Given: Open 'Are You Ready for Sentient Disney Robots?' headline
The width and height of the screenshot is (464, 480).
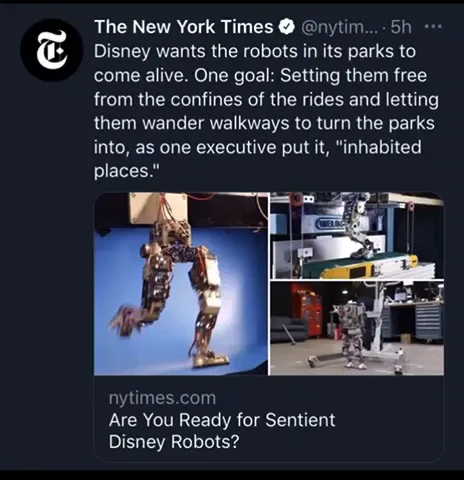Looking at the screenshot, I should click(x=222, y=431).
